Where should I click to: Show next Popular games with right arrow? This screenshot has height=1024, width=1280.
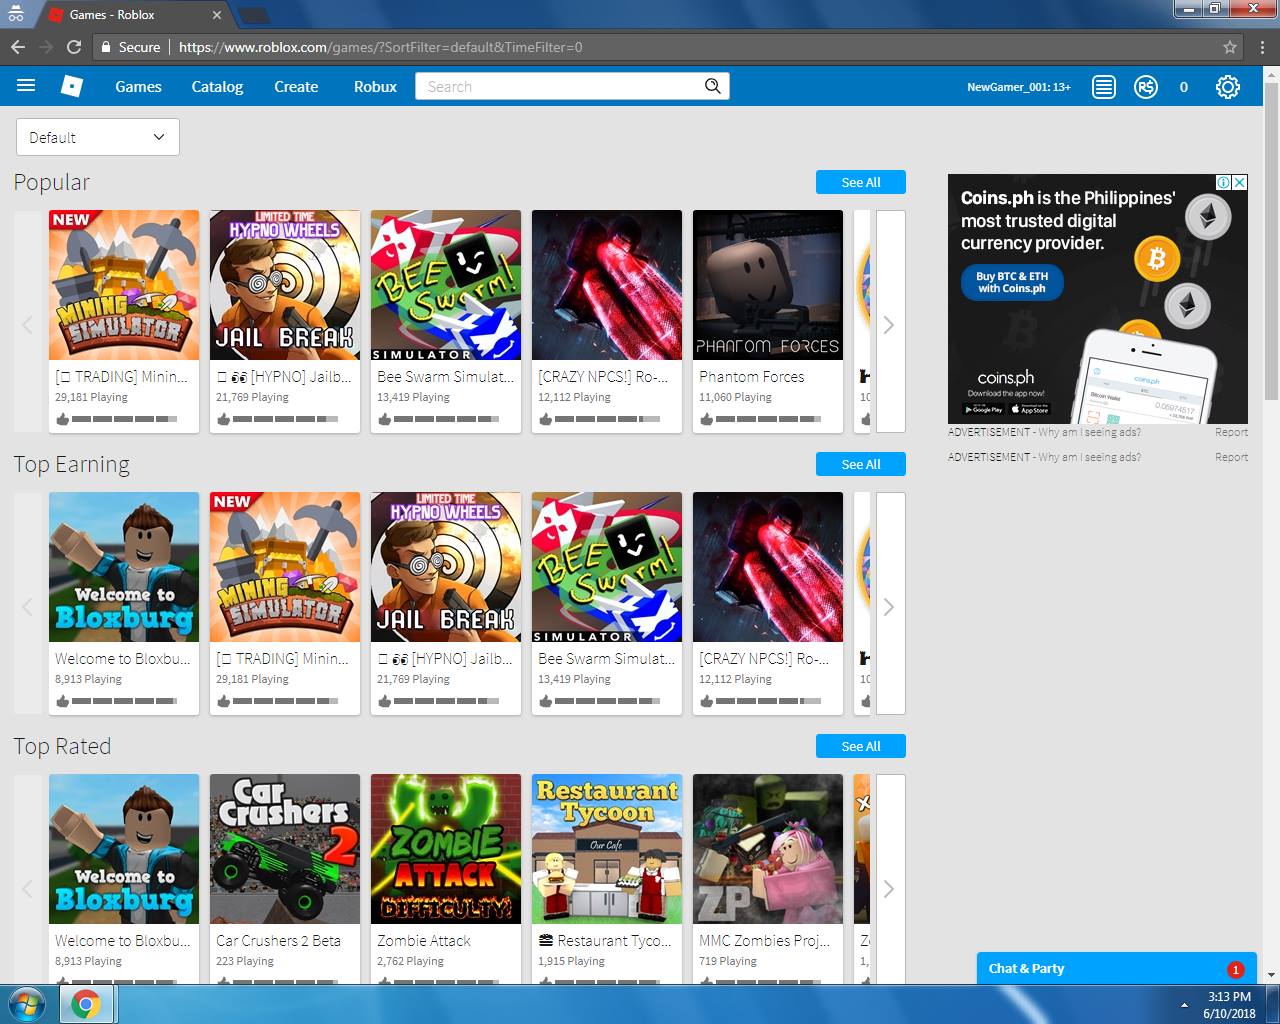pos(890,322)
